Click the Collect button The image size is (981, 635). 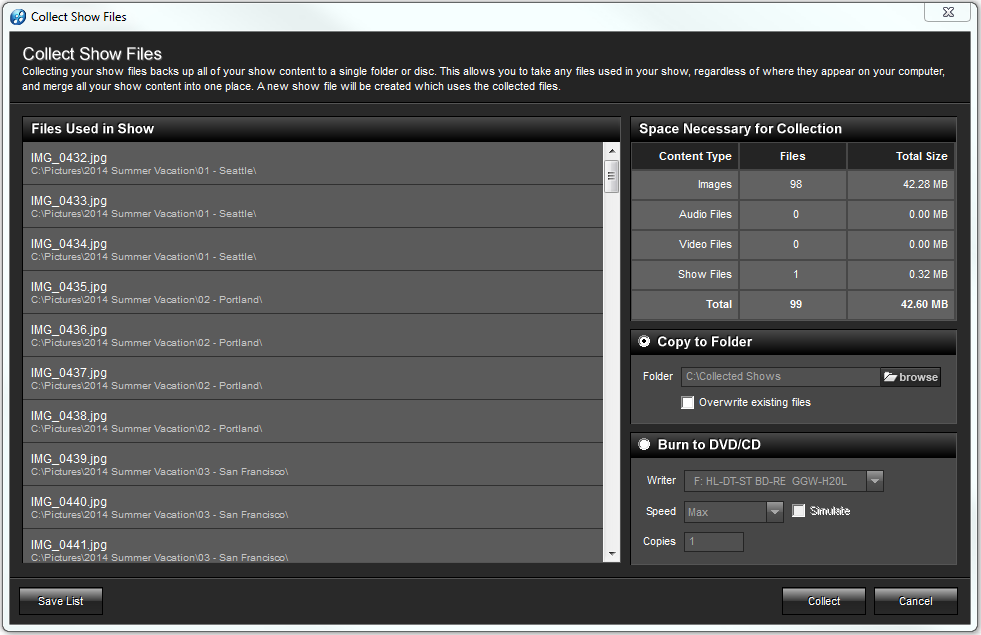pos(824,601)
